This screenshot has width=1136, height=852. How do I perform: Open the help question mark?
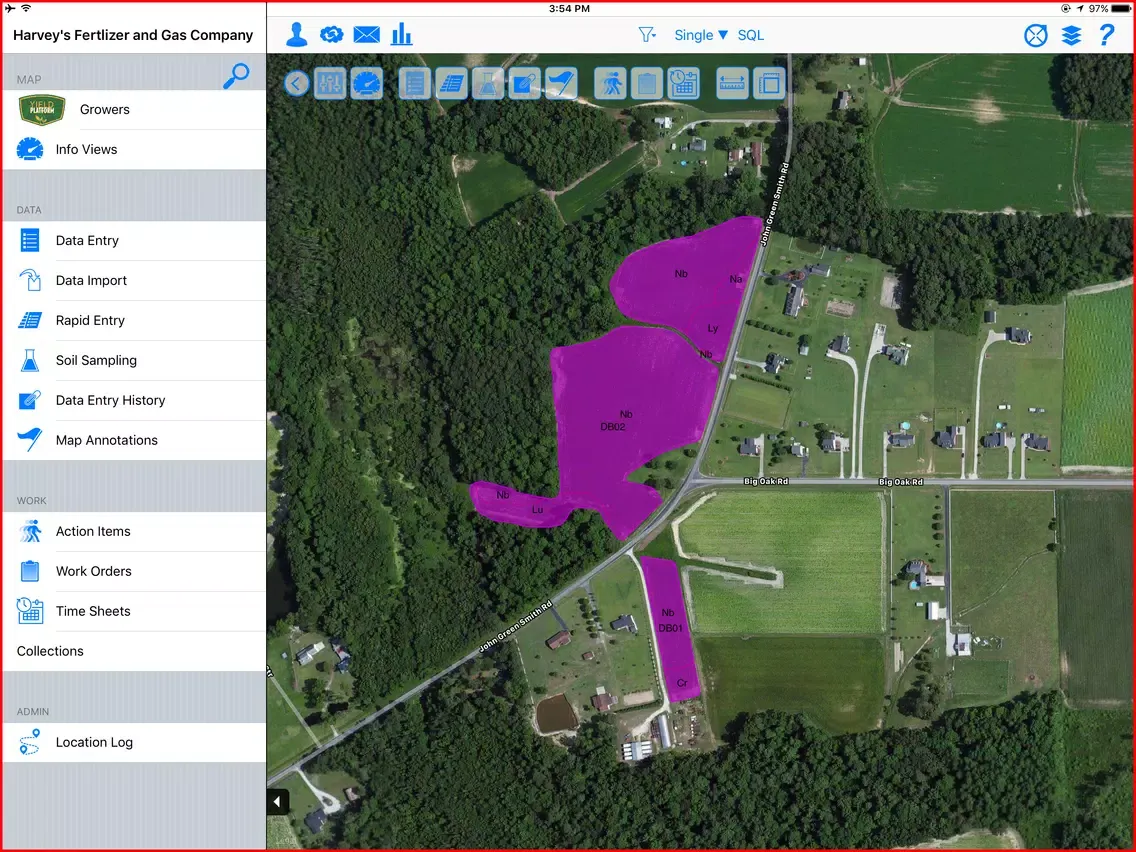click(x=1106, y=35)
